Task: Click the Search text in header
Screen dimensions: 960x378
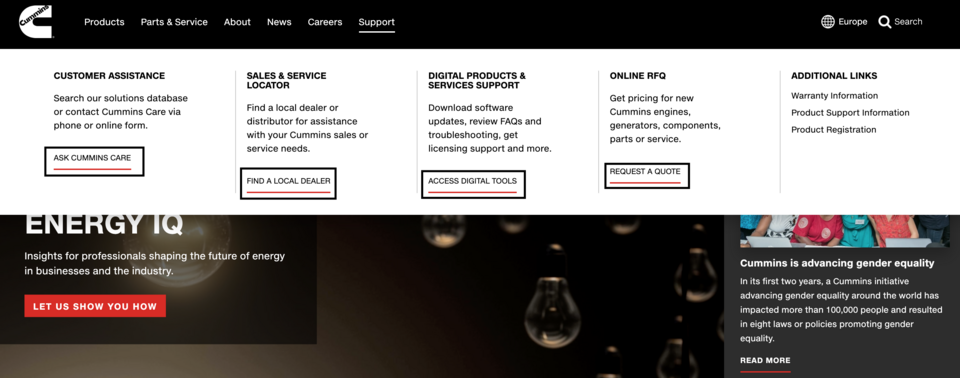Action: (x=908, y=21)
